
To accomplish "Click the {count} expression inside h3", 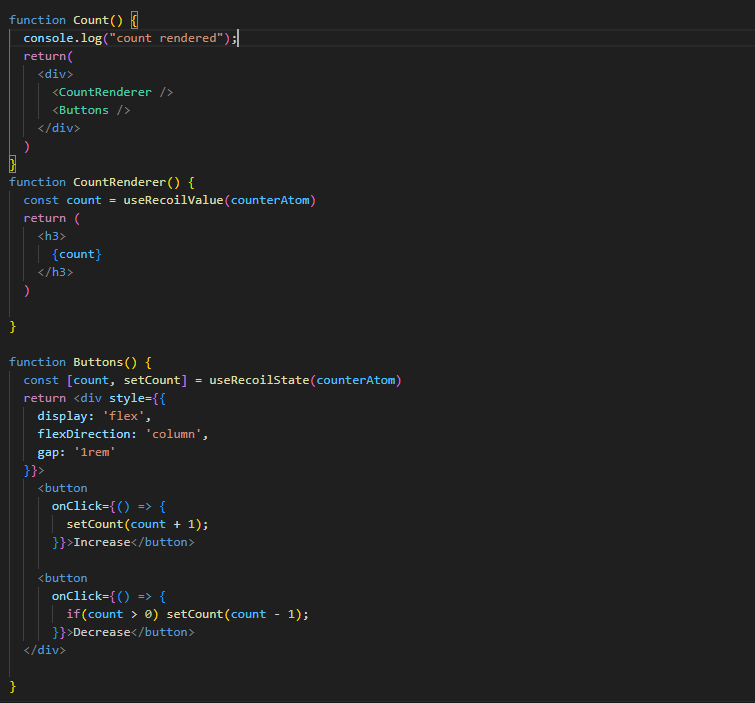I will pos(77,254).
